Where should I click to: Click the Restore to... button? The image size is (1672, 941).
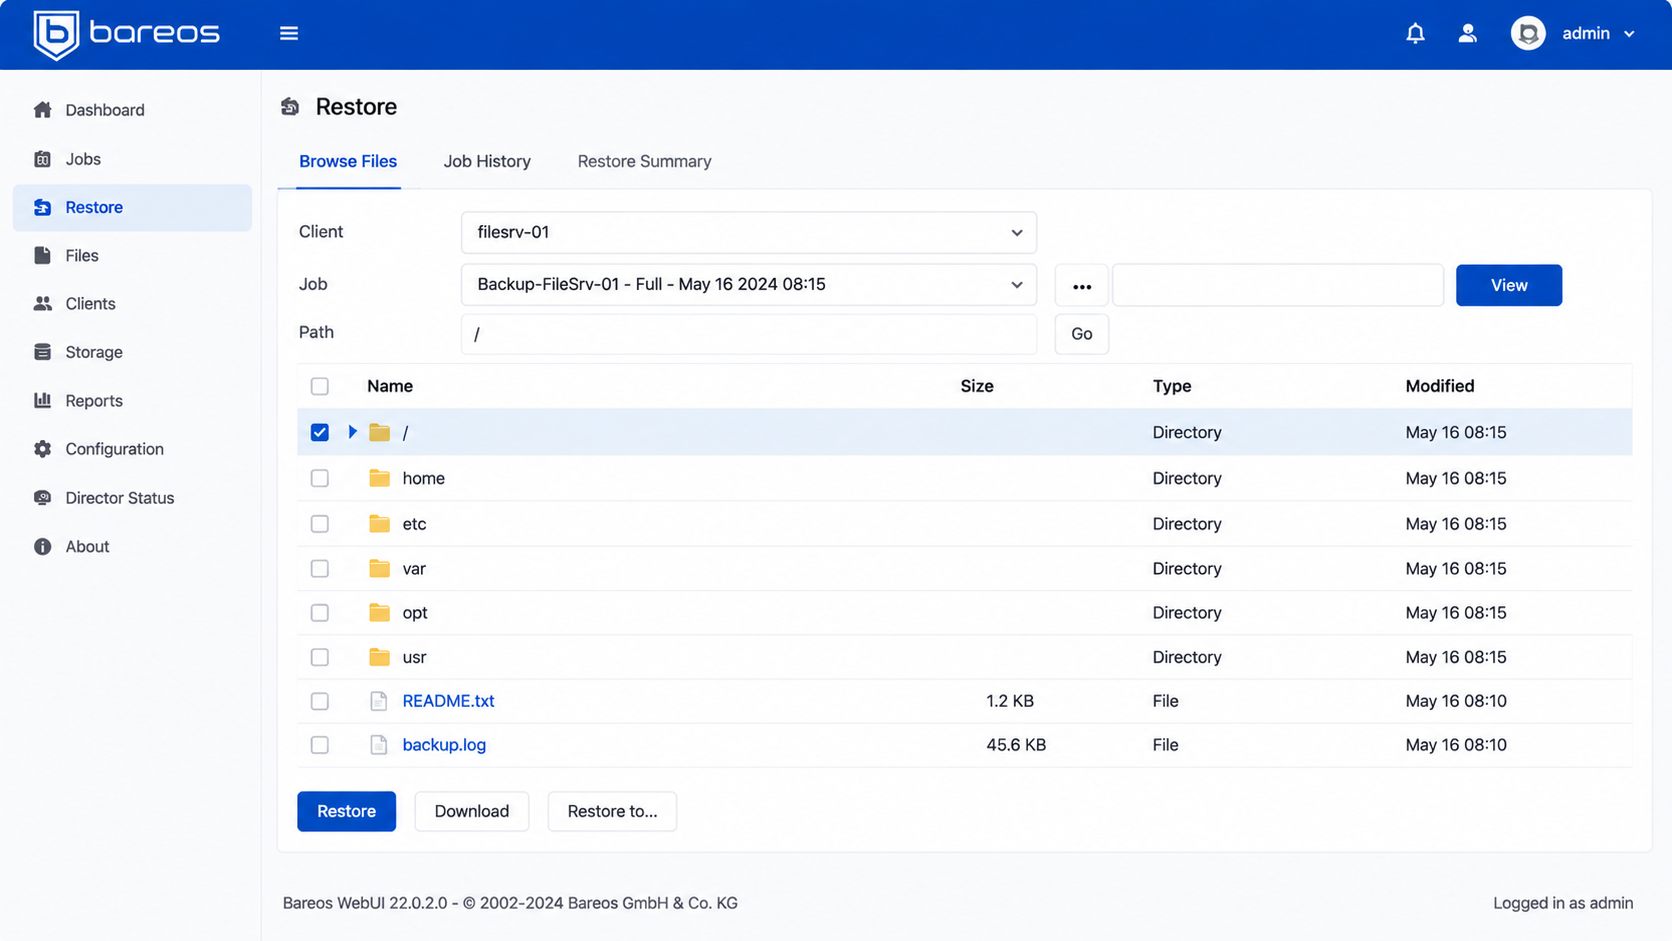[612, 811]
